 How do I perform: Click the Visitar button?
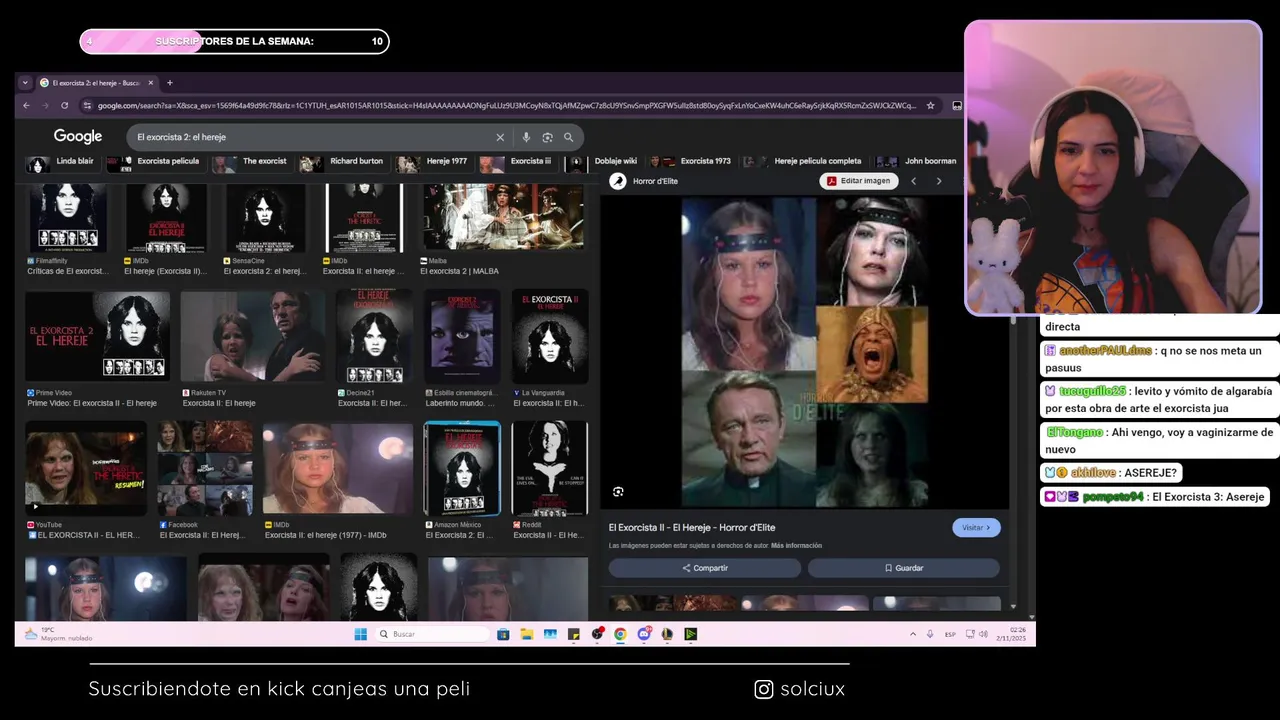pyautogui.click(x=976, y=527)
